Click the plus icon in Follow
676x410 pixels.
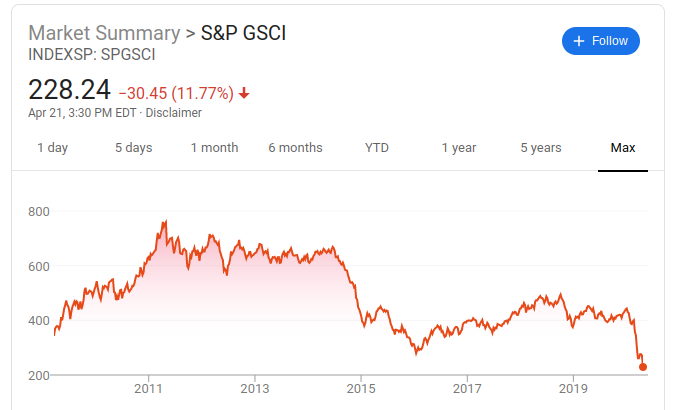[578, 41]
